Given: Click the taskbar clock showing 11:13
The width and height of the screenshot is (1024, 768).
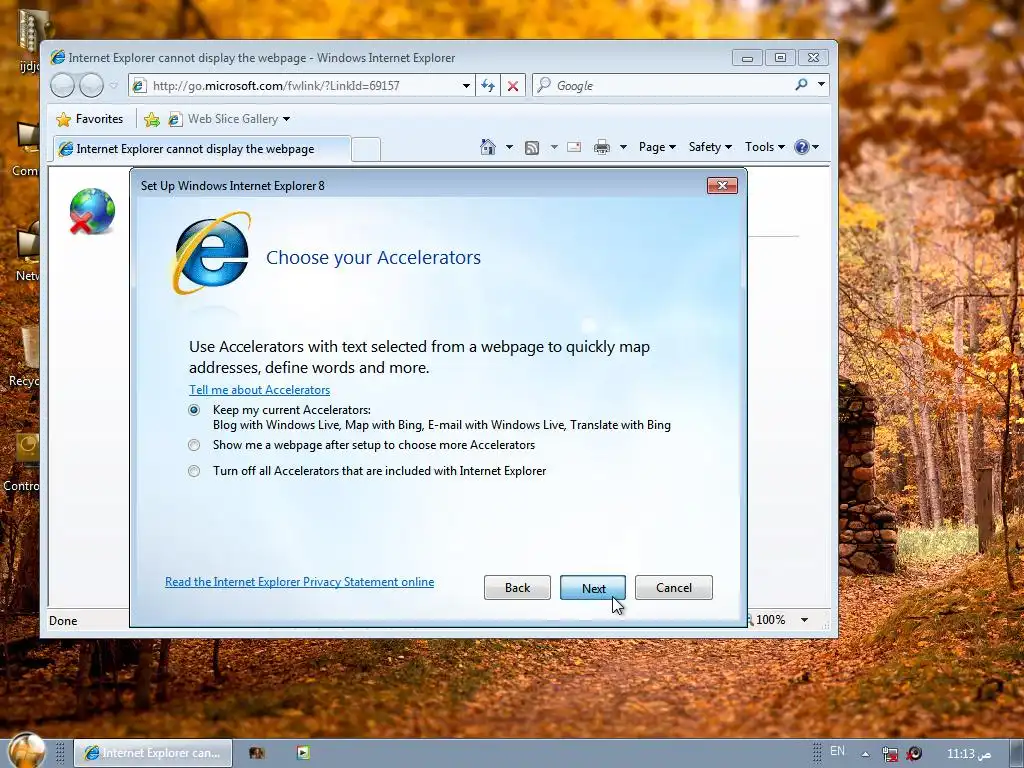Looking at the screenshot, I should pos(968,754).
